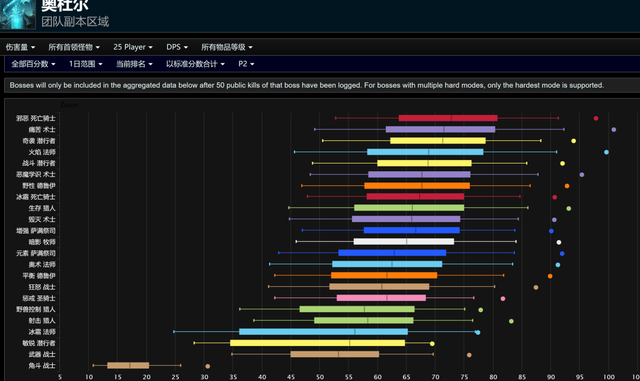Click the 惩戒 圣骑士 row label
Viewport: 640px width, 381px height.
(39, 298)
